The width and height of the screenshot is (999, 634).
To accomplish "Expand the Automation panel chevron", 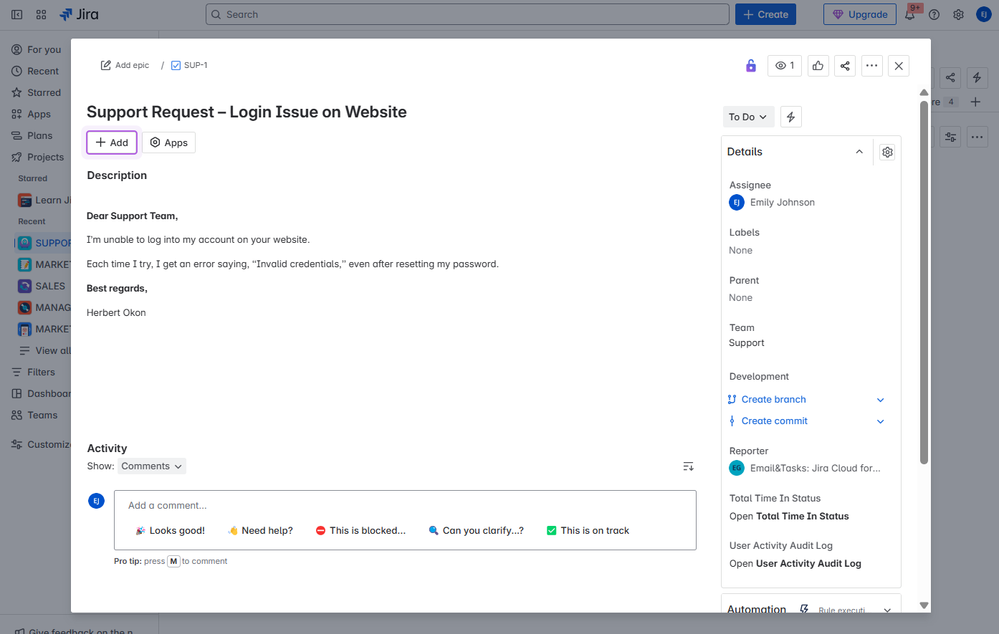I will point(887,610).
